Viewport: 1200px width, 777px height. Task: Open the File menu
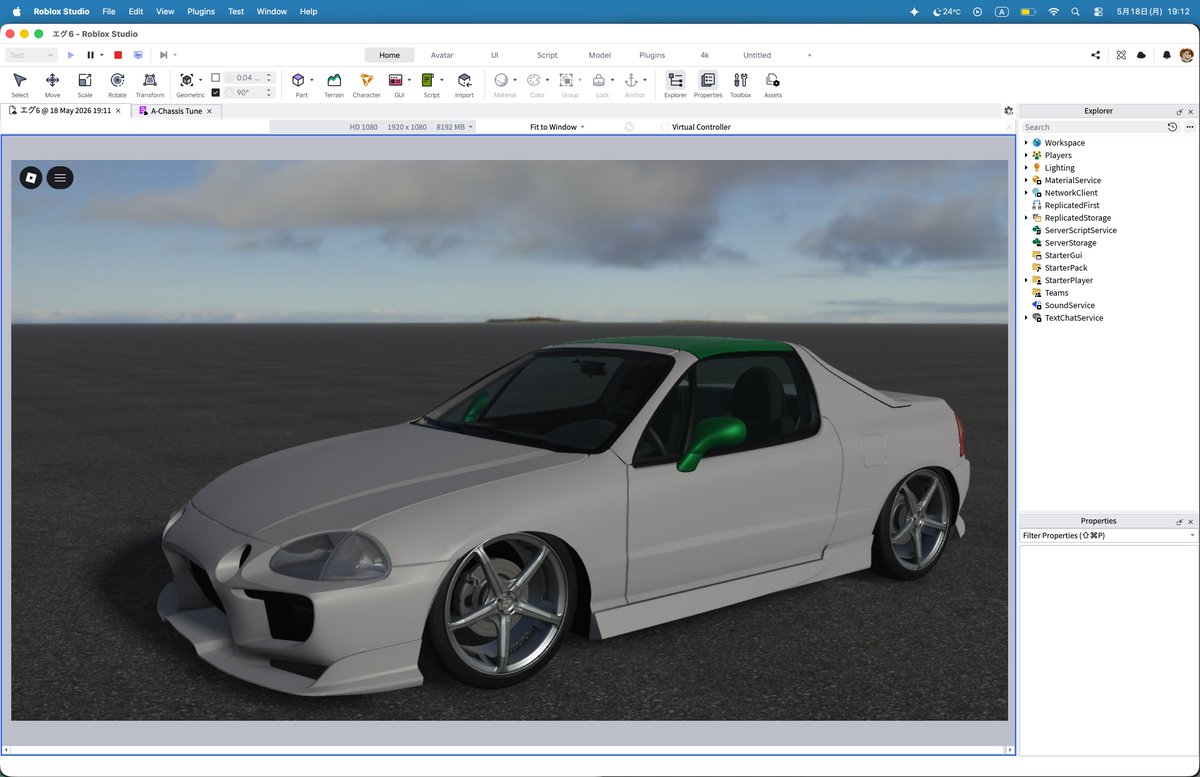coord(109,11)
